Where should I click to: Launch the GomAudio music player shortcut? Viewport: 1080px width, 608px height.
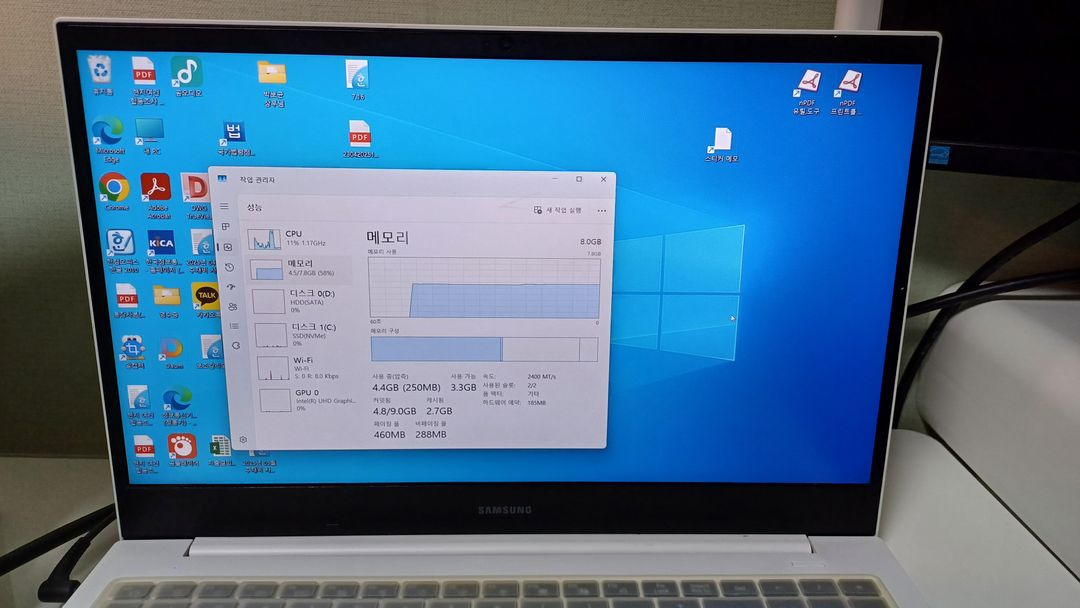(185, 72)
